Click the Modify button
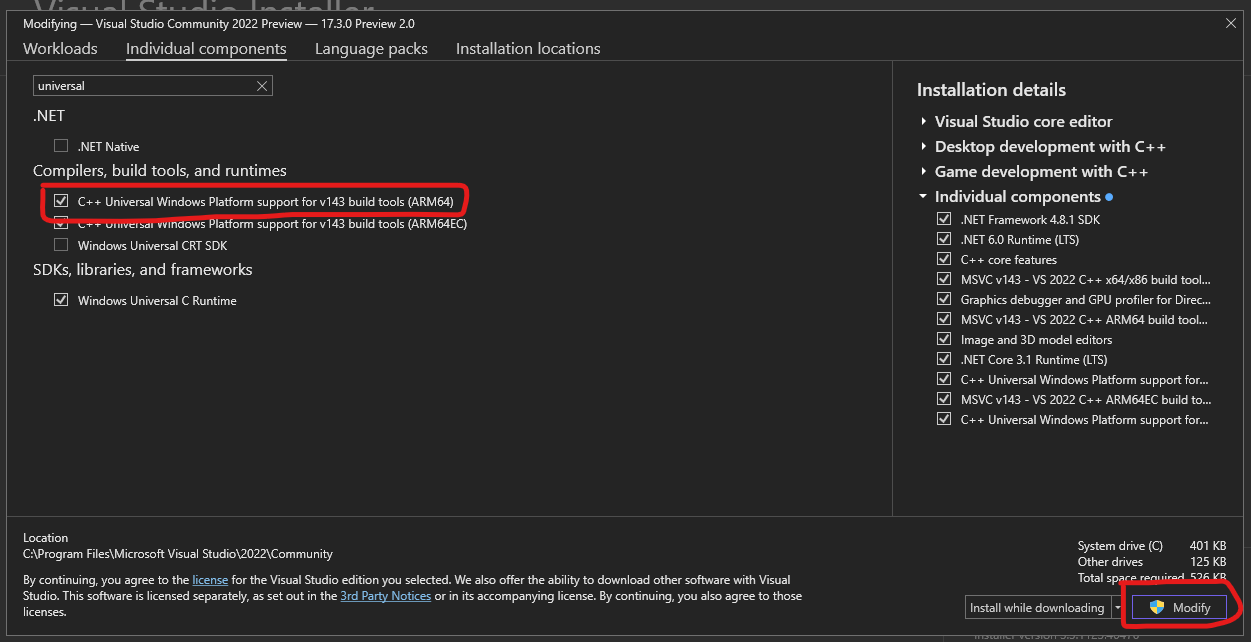The height and width of the screenshot is (642, 1251). point(1179,607)
